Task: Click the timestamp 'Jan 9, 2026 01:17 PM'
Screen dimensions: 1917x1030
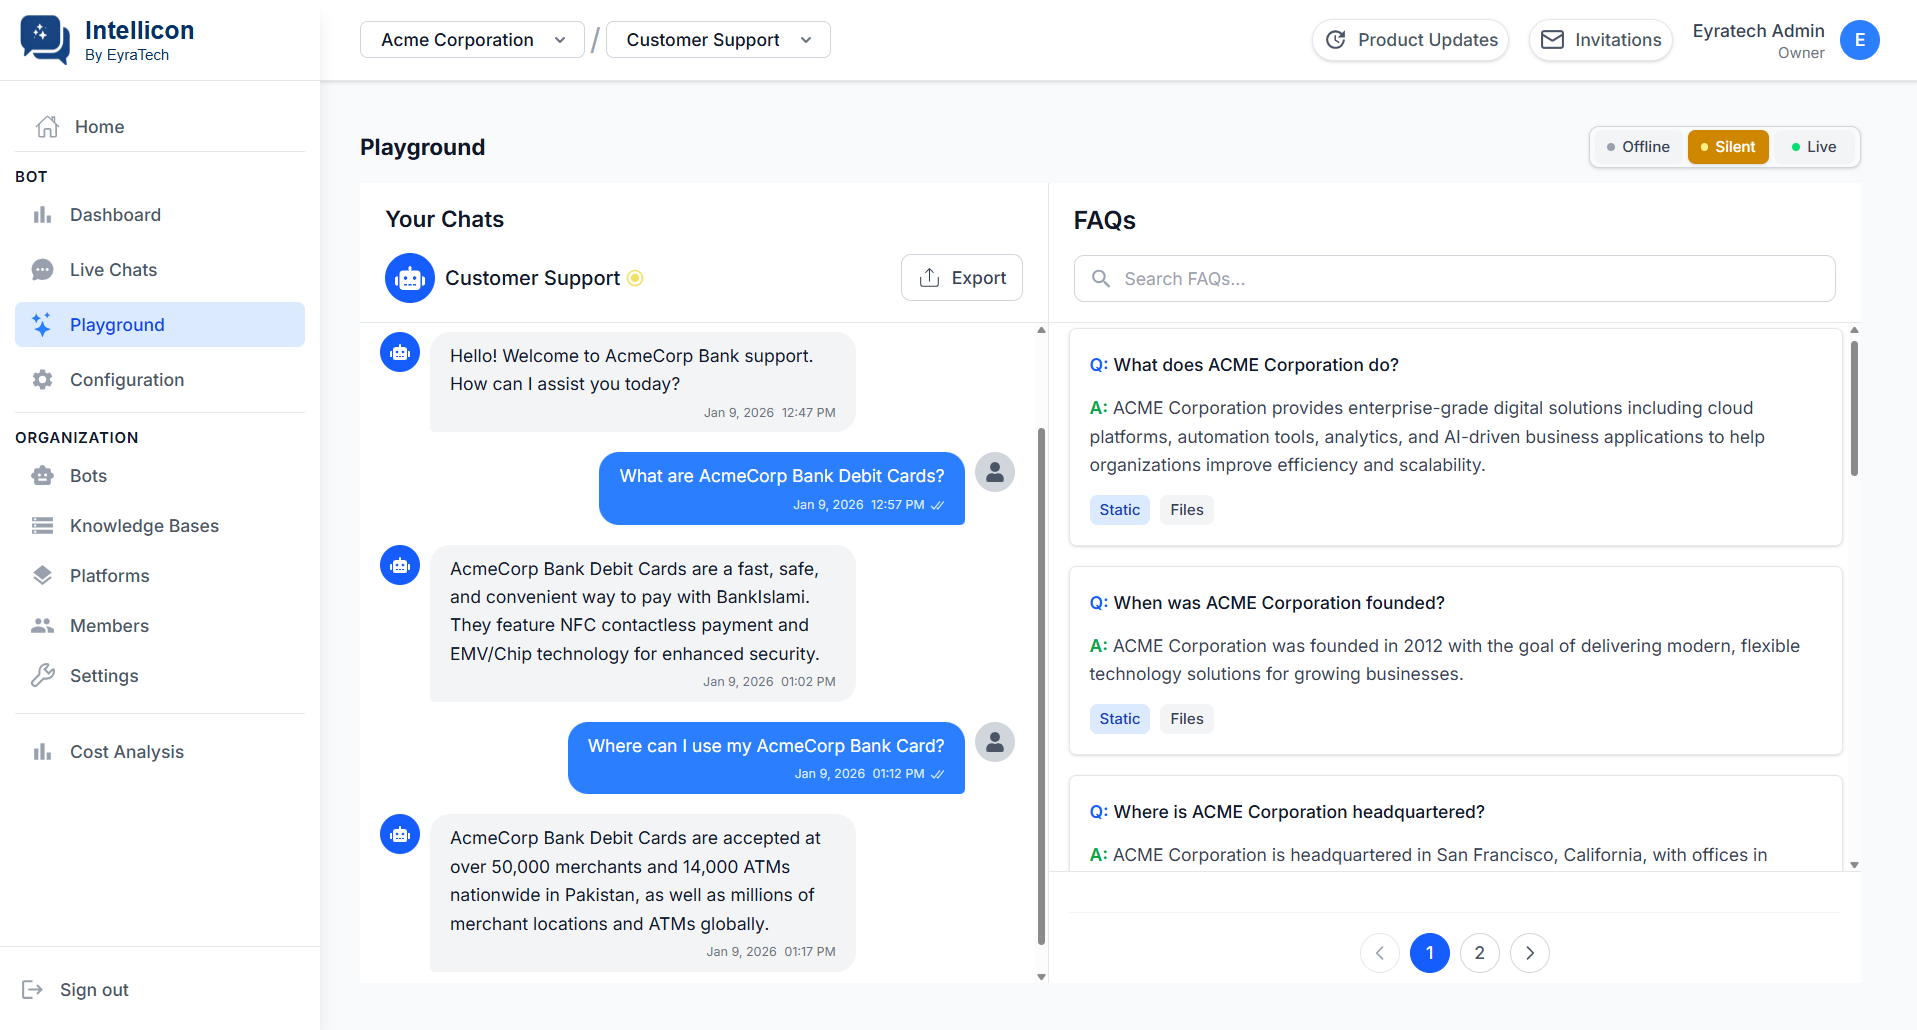Action: point(771,952)
